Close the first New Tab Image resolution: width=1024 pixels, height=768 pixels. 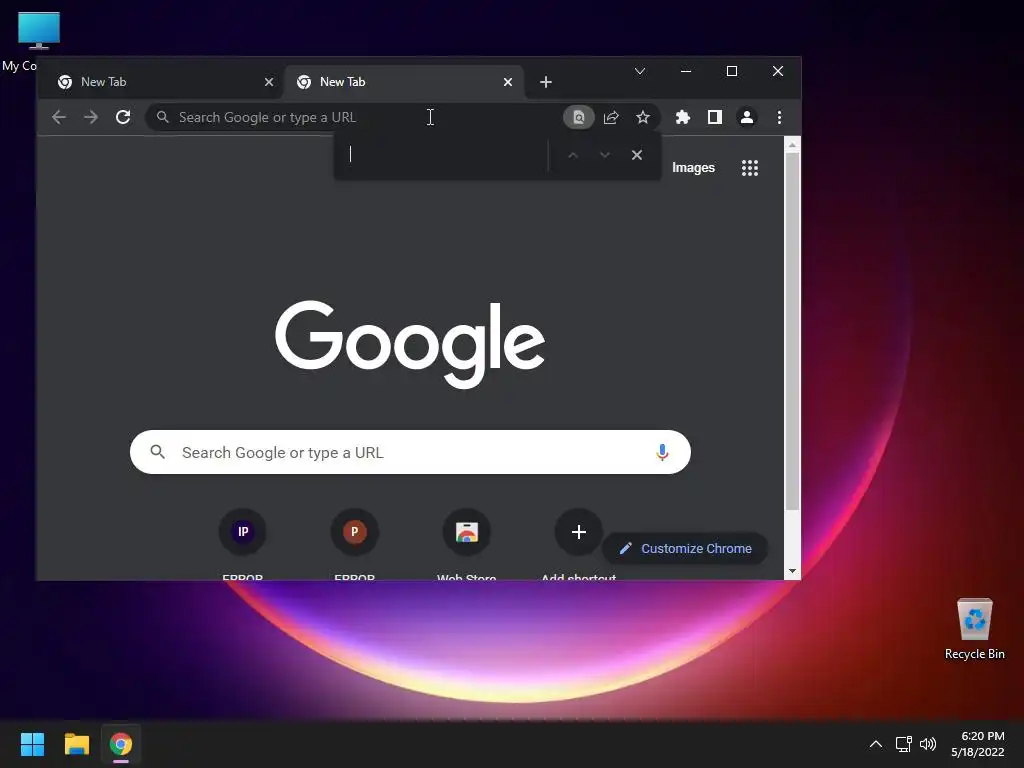(x=268, y=82)
